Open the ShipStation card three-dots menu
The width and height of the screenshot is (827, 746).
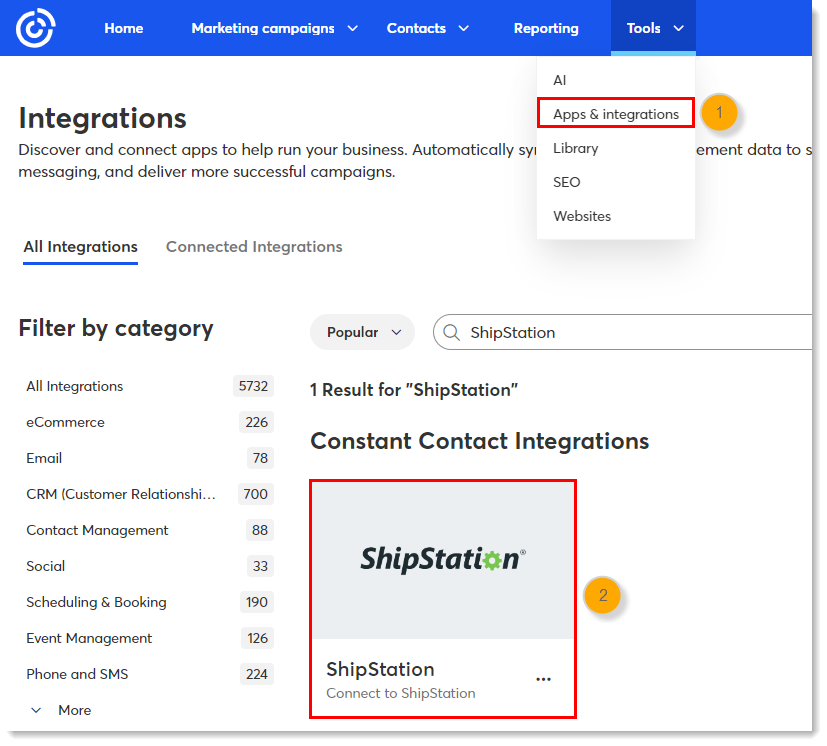coord(543,679)
